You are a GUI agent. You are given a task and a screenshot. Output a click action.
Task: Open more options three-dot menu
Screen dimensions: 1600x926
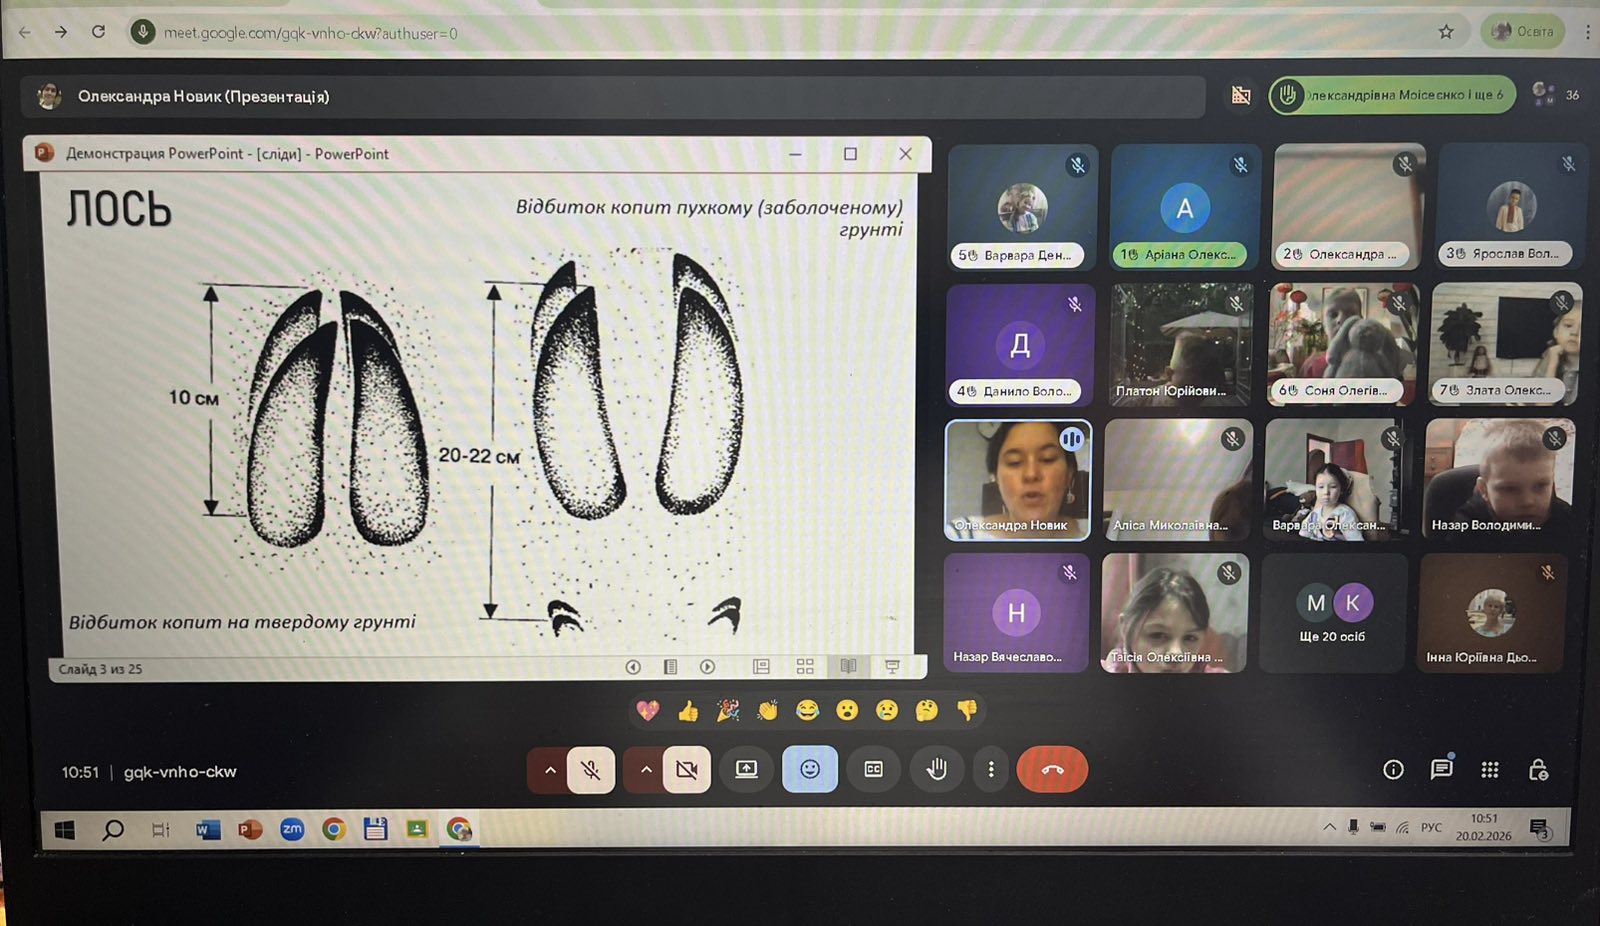click(x=991, y=769)
